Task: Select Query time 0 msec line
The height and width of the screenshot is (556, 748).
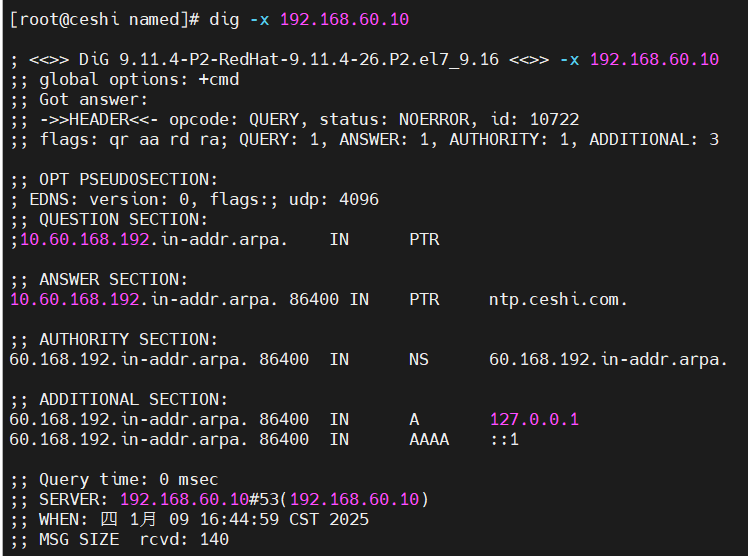Action: point(114,479)
